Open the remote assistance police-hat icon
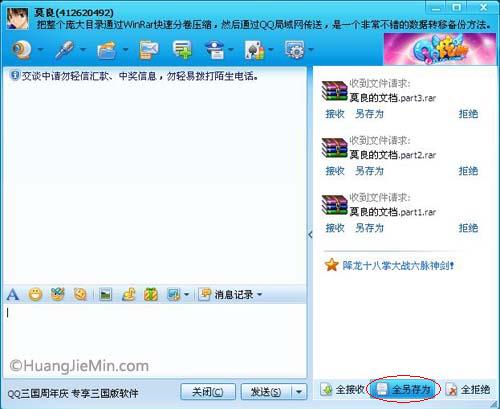 214,50
